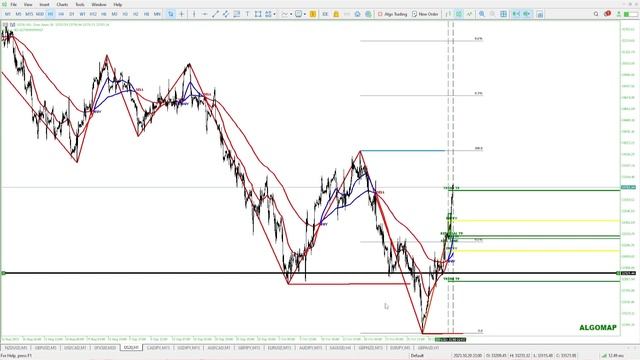This screenshot has height=360, width=640.
Task: Open the Default profile selector in status bar
Action: [x=417, y=356]
